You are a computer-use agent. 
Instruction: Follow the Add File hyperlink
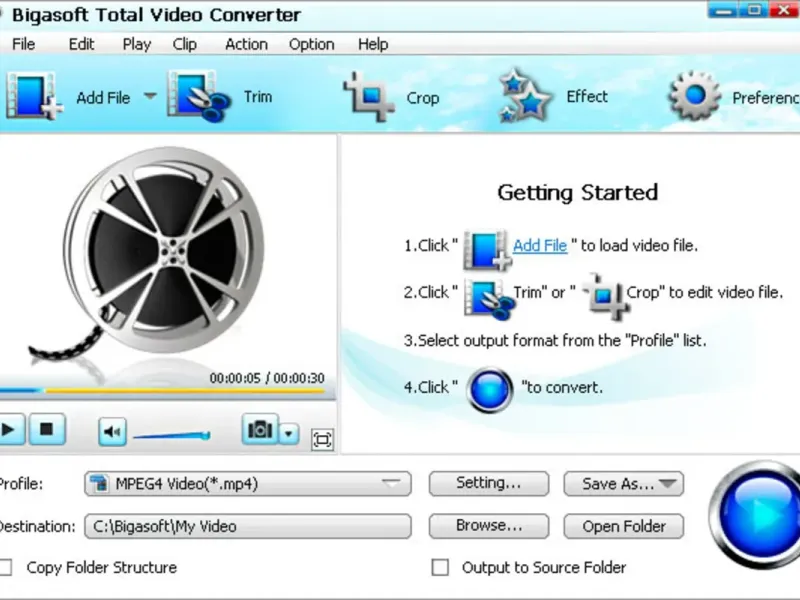click(x=540, y=246)
